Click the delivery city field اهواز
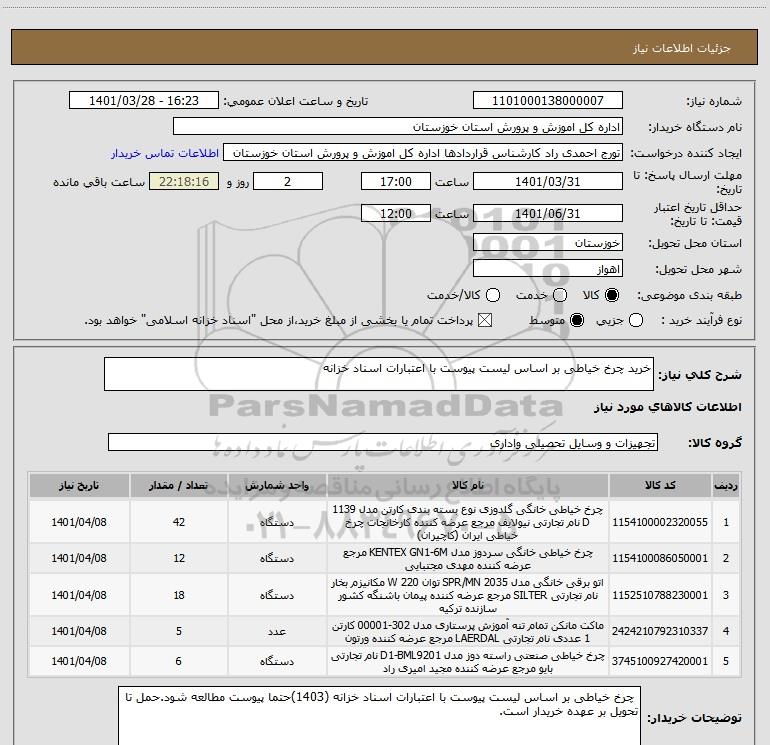Image resolution: width=770 pixels, height=745 pixels. click(x=548, y=269)
